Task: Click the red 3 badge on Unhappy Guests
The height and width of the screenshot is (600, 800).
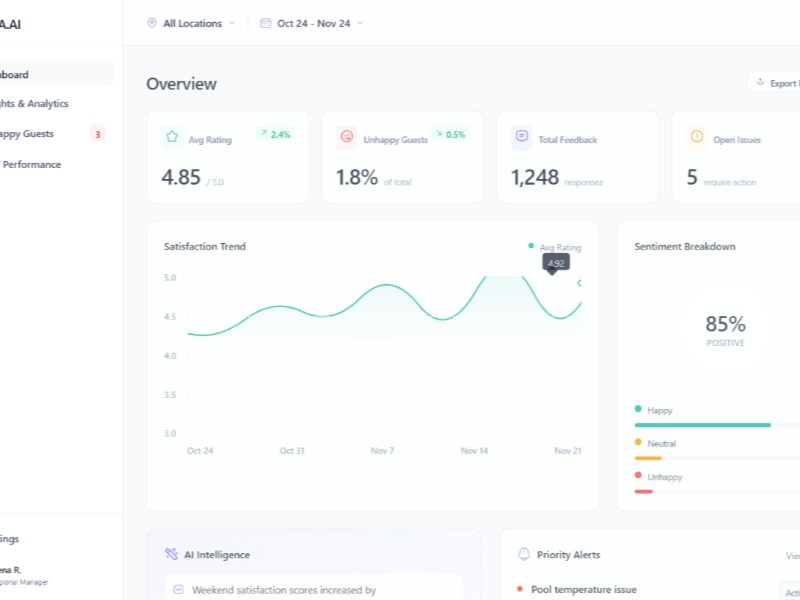Action: coord(97,134)
